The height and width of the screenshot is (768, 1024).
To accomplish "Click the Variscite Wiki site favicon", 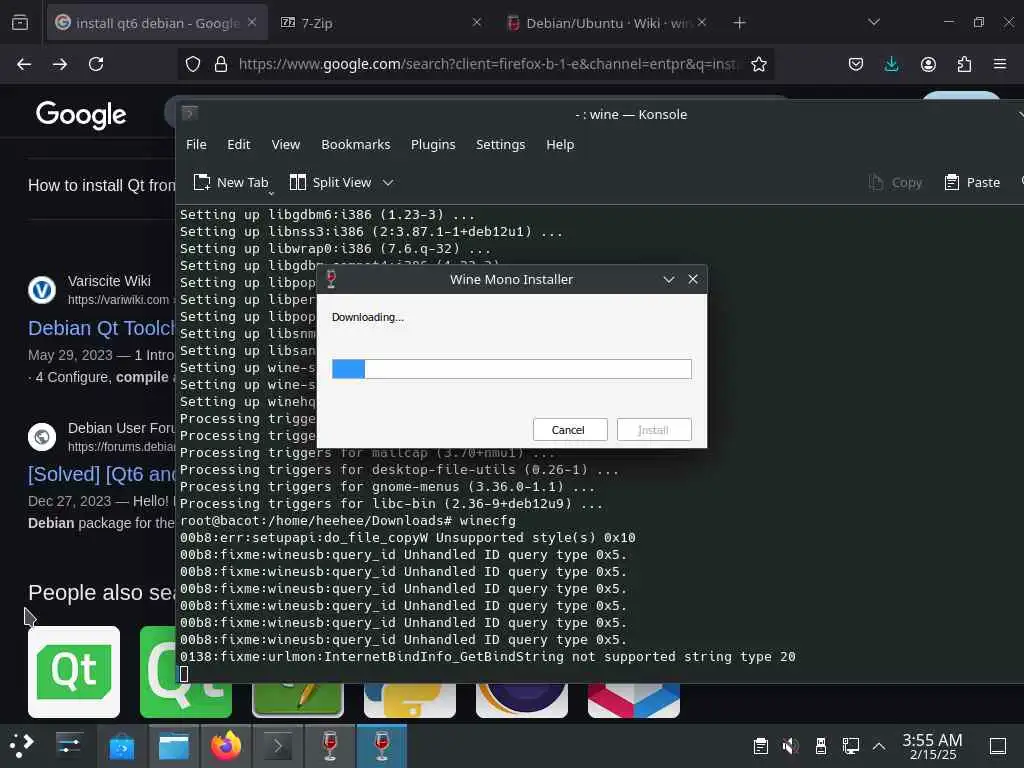I will coord(42,290).
